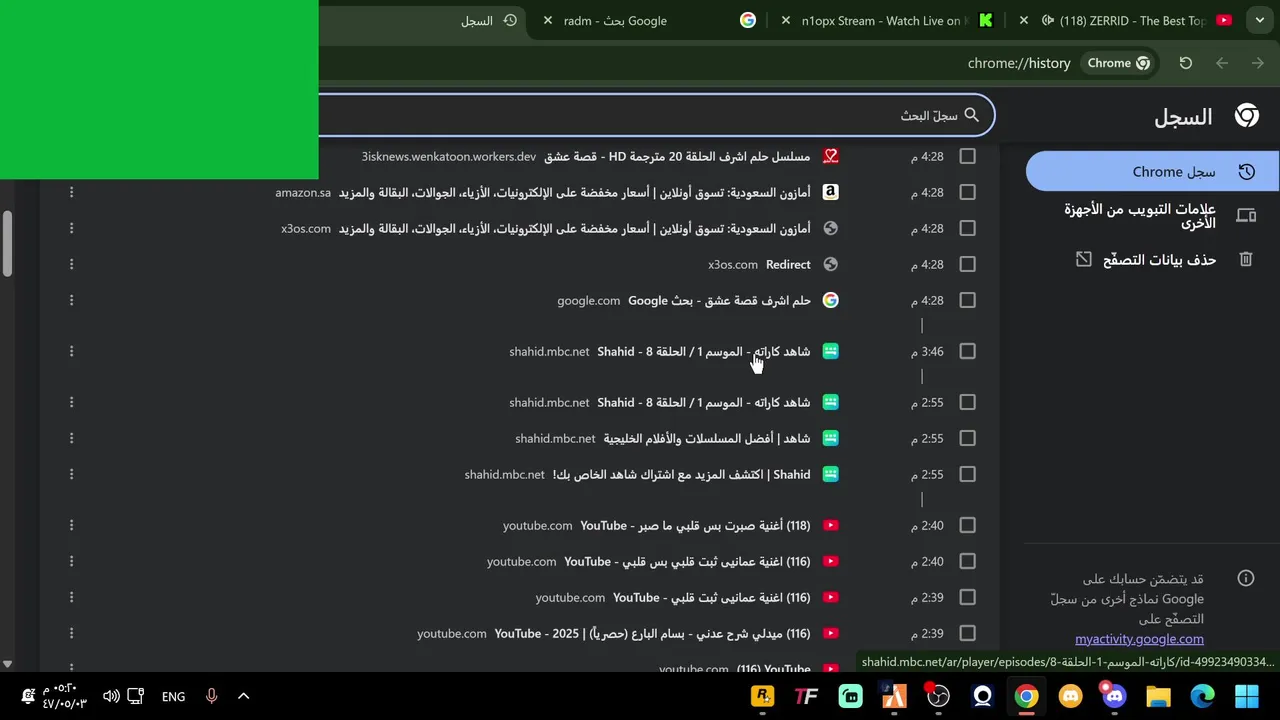Open File Explorer from the taskbar
The image size is (1280, 720).
(x=1158, y=696)
